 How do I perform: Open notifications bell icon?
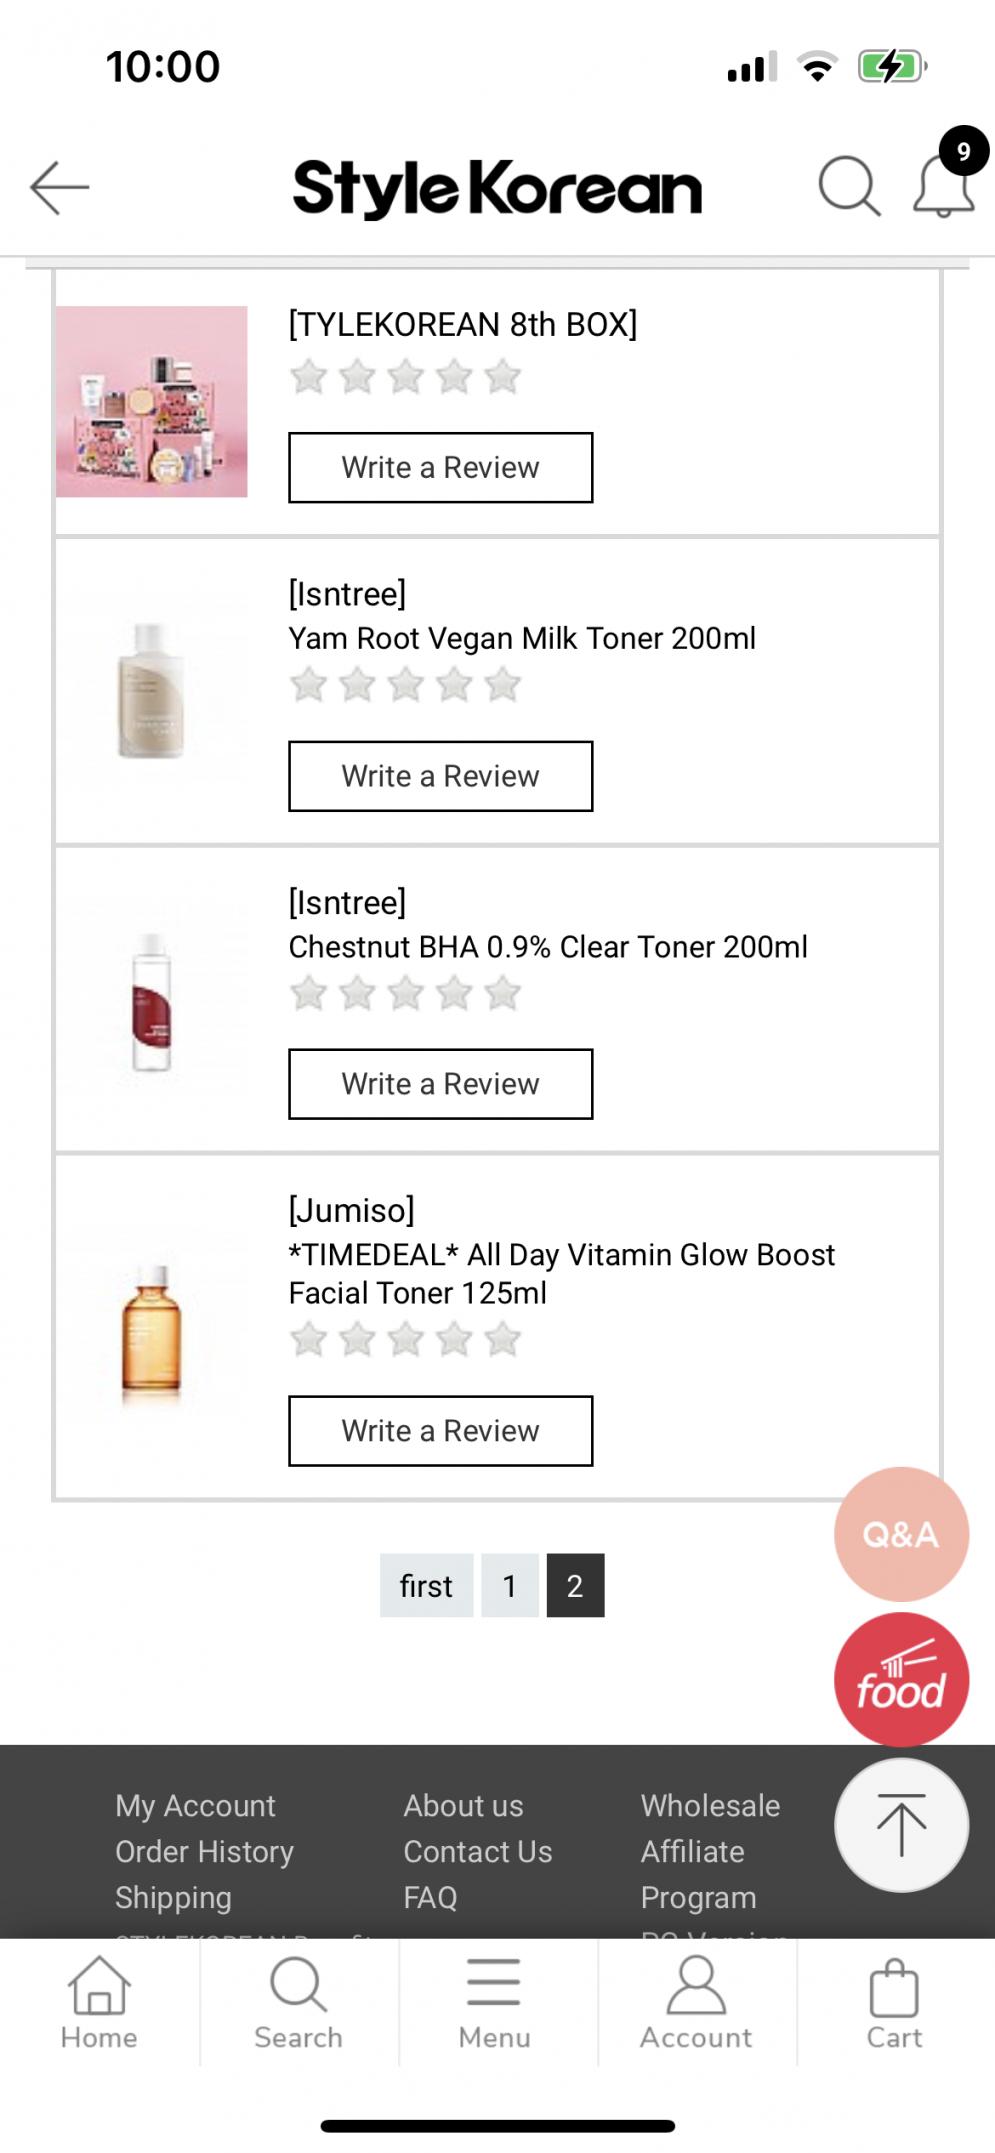coord(944,186)
